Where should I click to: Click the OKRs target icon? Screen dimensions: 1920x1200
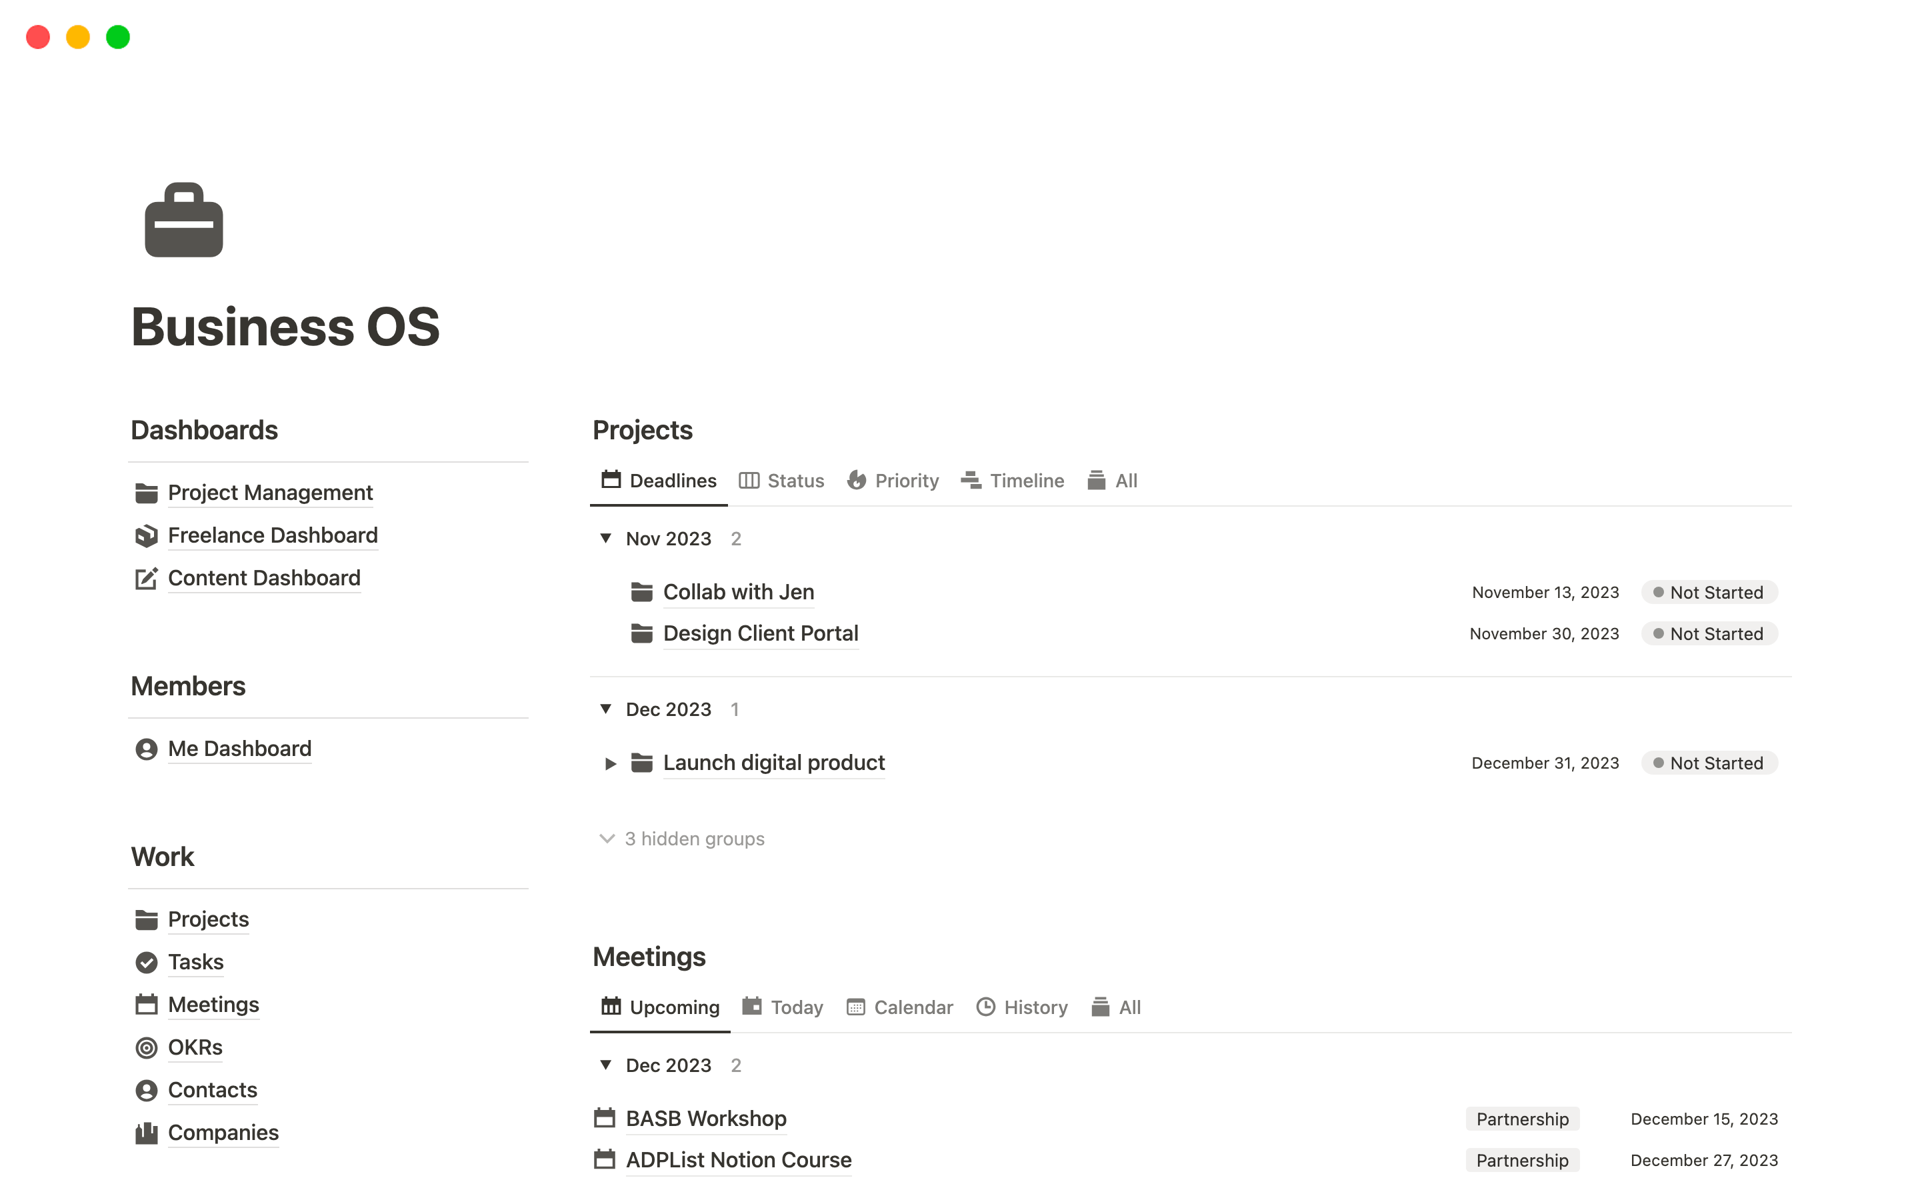point(146,1047)
